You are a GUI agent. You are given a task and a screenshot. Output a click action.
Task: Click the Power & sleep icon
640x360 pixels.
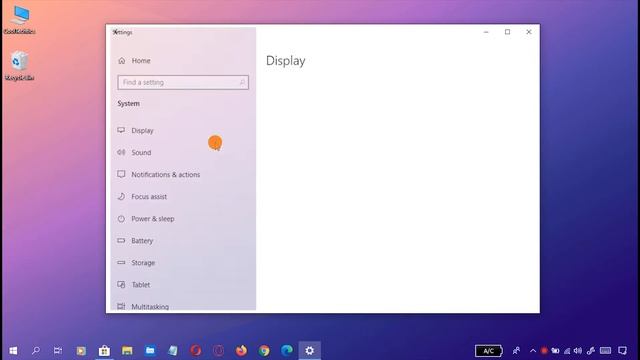click(121, 219)
